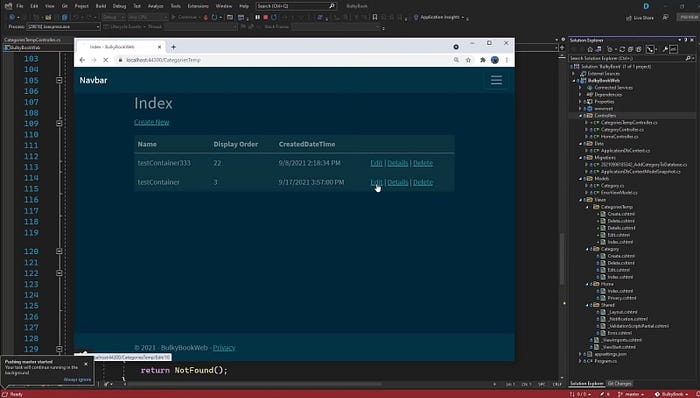Open CategoryController.cs in Solution Explorer
700x398 pixels.
click(622, 129)
